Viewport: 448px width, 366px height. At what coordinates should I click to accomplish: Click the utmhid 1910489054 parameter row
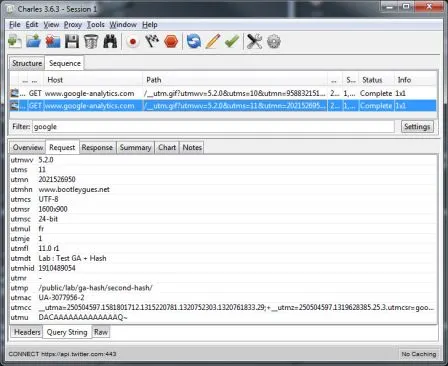(x=223, y=268)
